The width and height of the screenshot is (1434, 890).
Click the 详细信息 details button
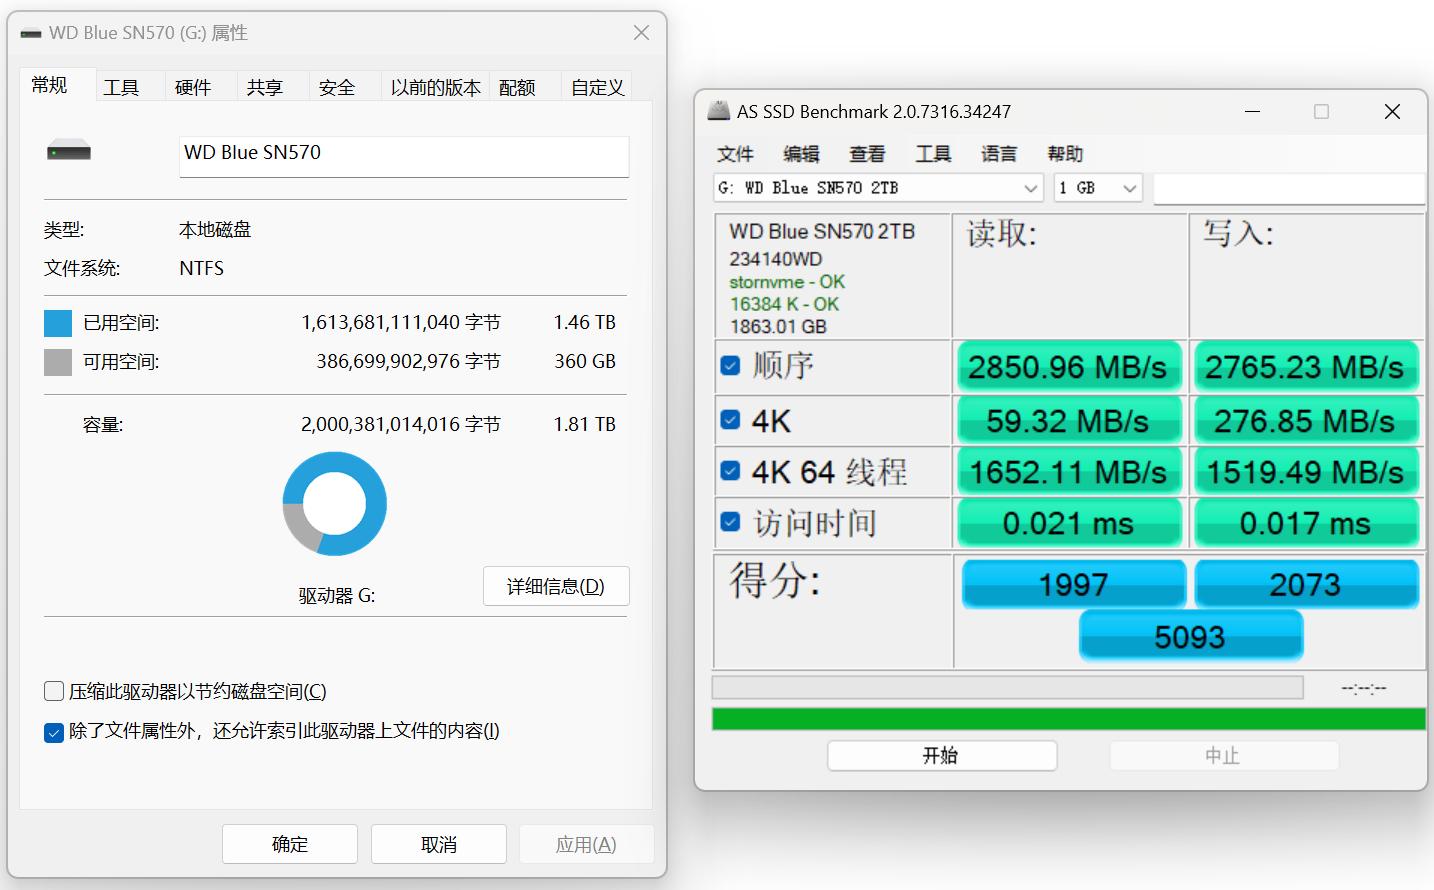(x=555, y=586)
